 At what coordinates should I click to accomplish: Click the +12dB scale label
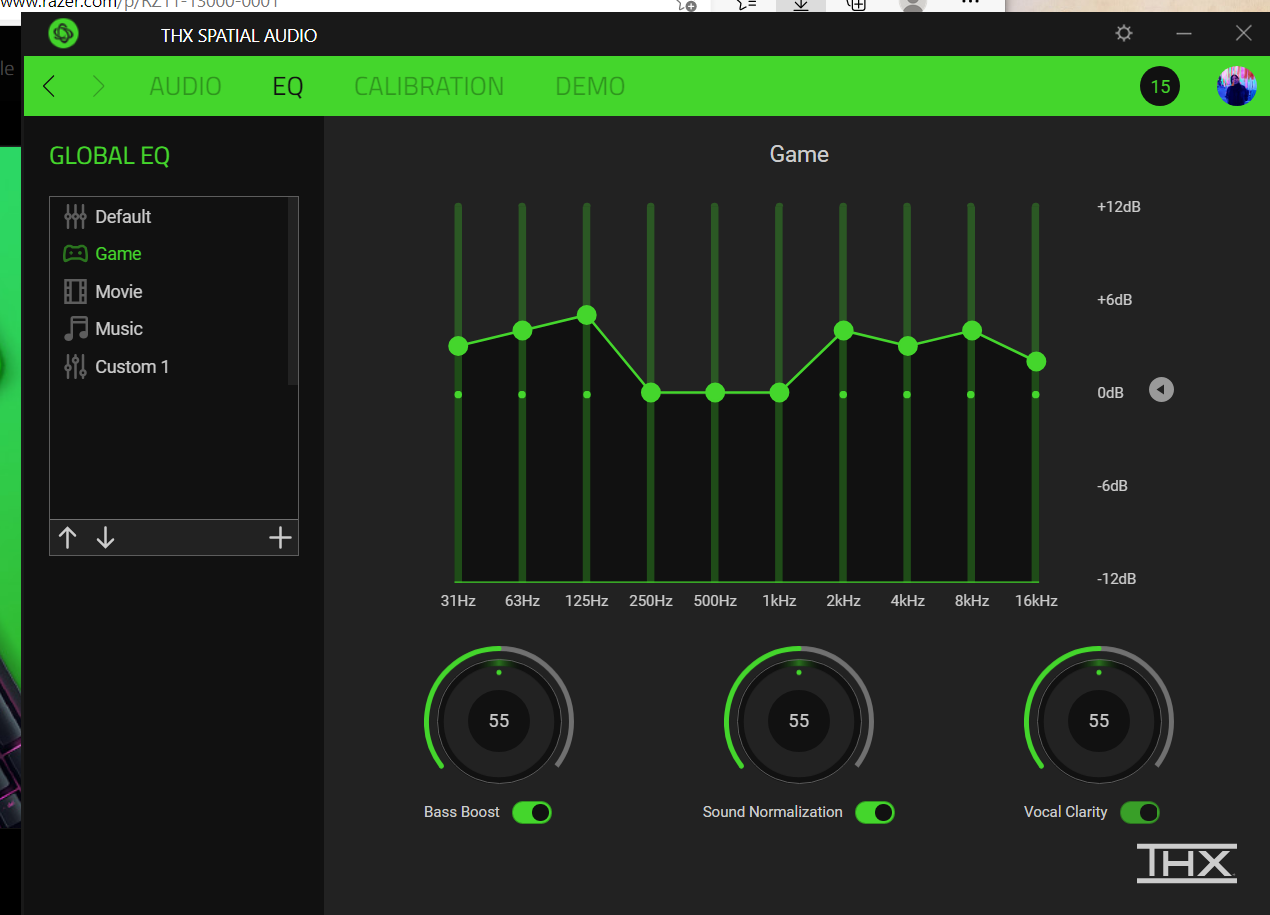coord(1119,207)
